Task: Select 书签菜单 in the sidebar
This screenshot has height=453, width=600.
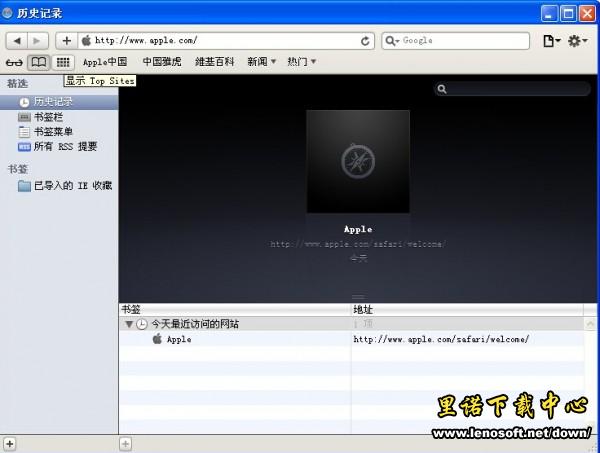Action: click(59, 132)
